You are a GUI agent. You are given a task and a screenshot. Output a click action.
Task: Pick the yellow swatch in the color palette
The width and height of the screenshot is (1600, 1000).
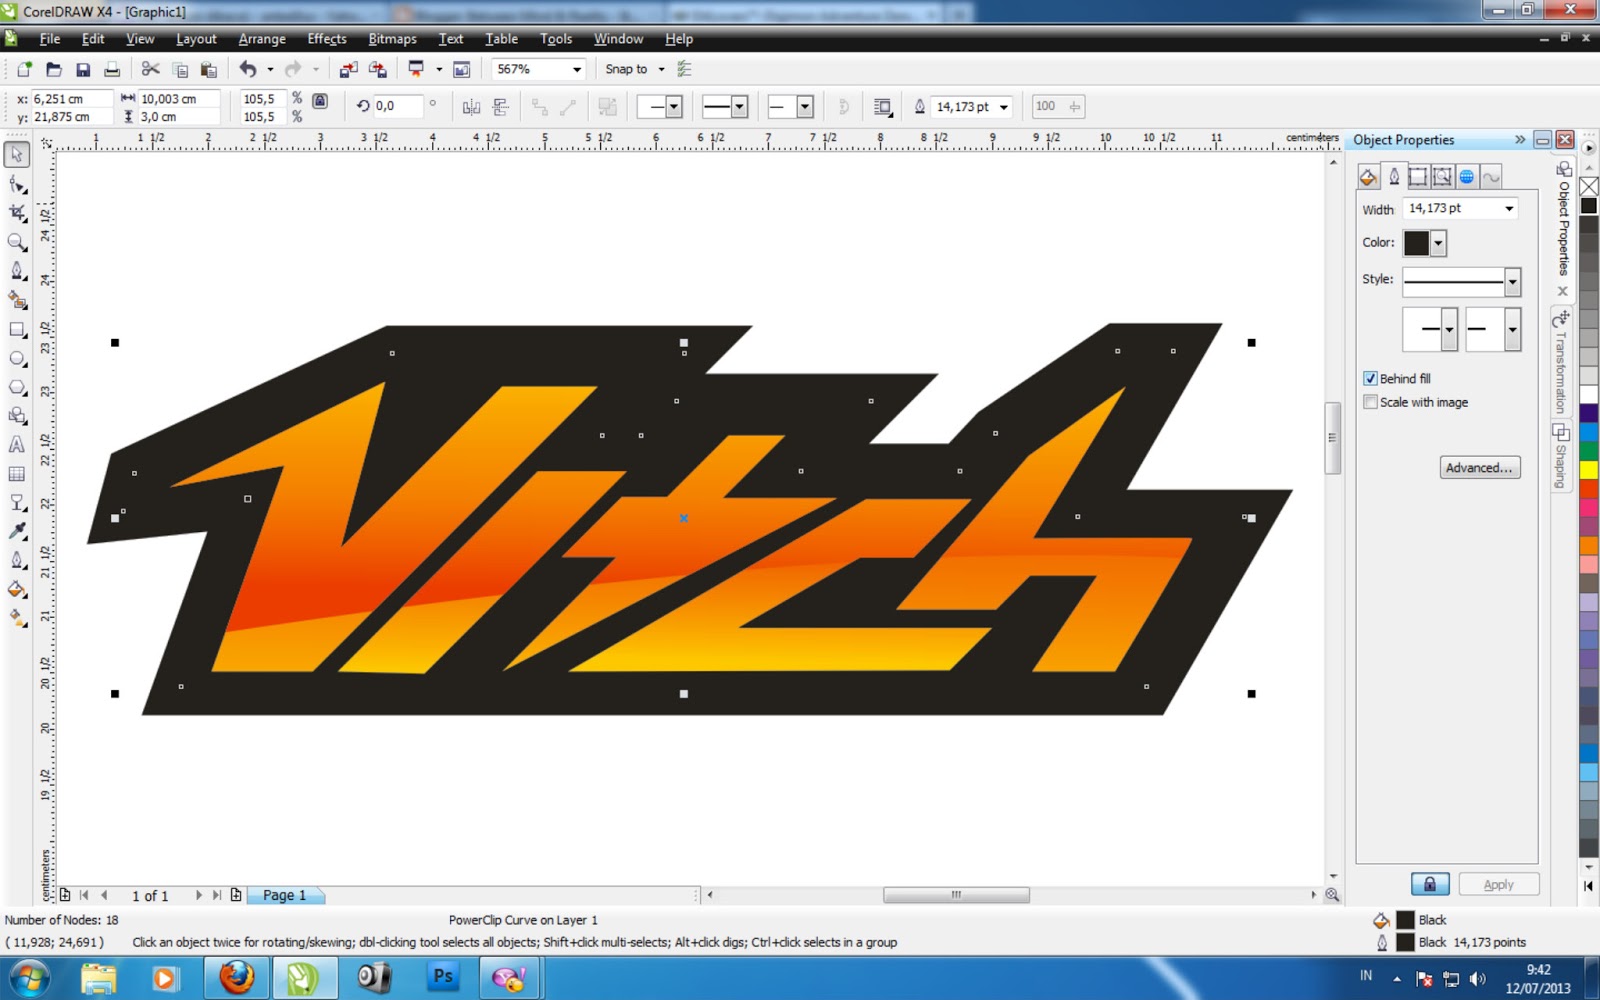click(1588, 469)
